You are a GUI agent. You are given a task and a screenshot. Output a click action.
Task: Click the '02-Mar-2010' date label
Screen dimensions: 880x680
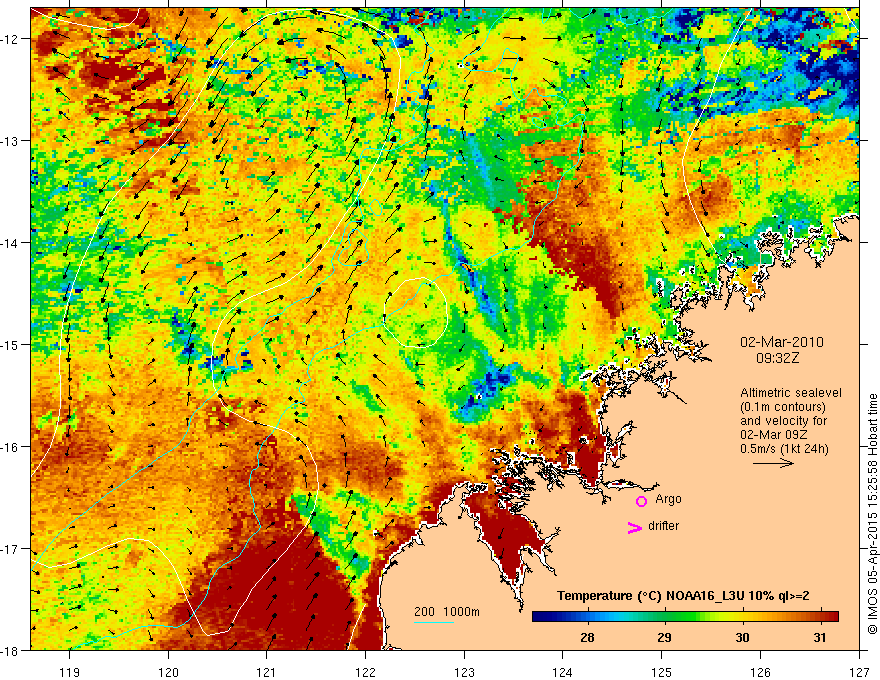tap(782, 342)
